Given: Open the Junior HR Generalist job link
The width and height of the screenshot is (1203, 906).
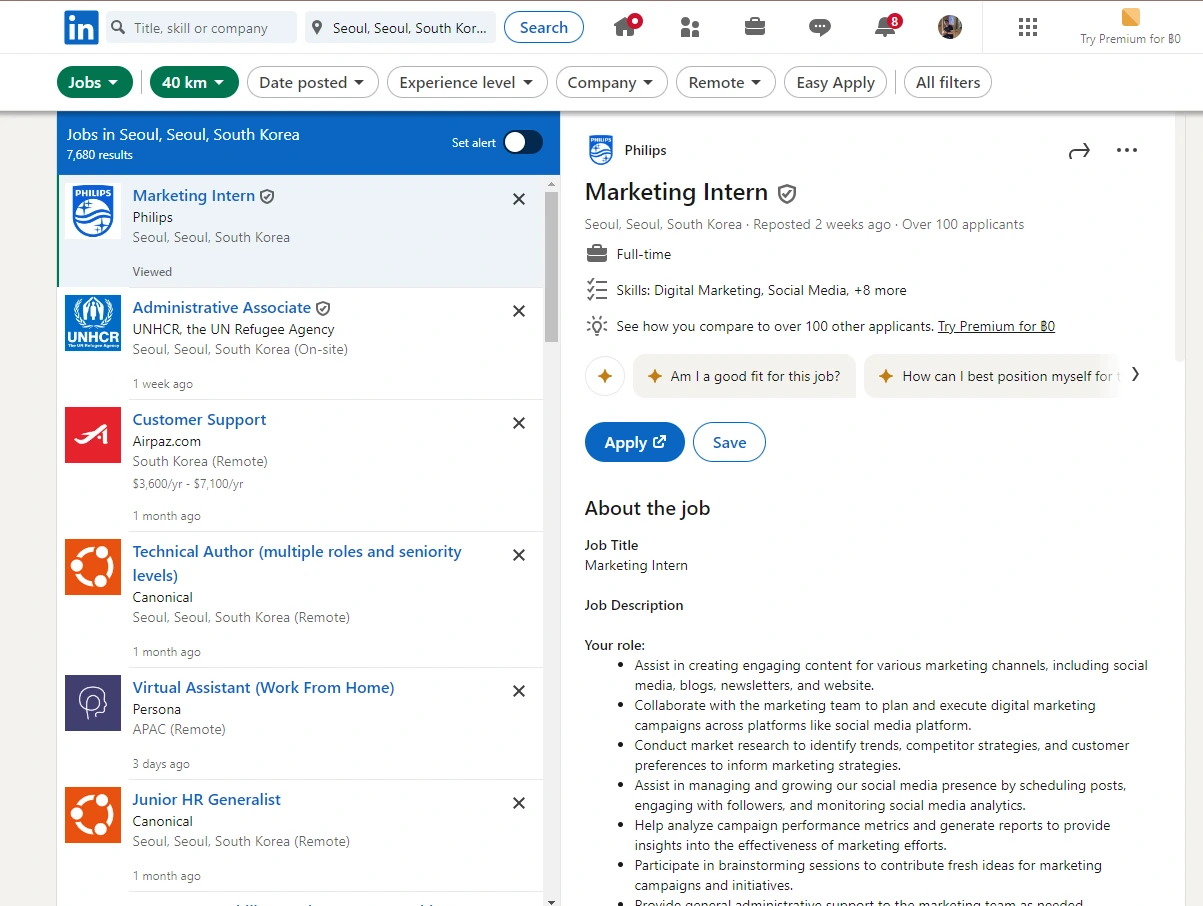Looking at the screenshot, I should pyautogui.click(x=207, y=799).
